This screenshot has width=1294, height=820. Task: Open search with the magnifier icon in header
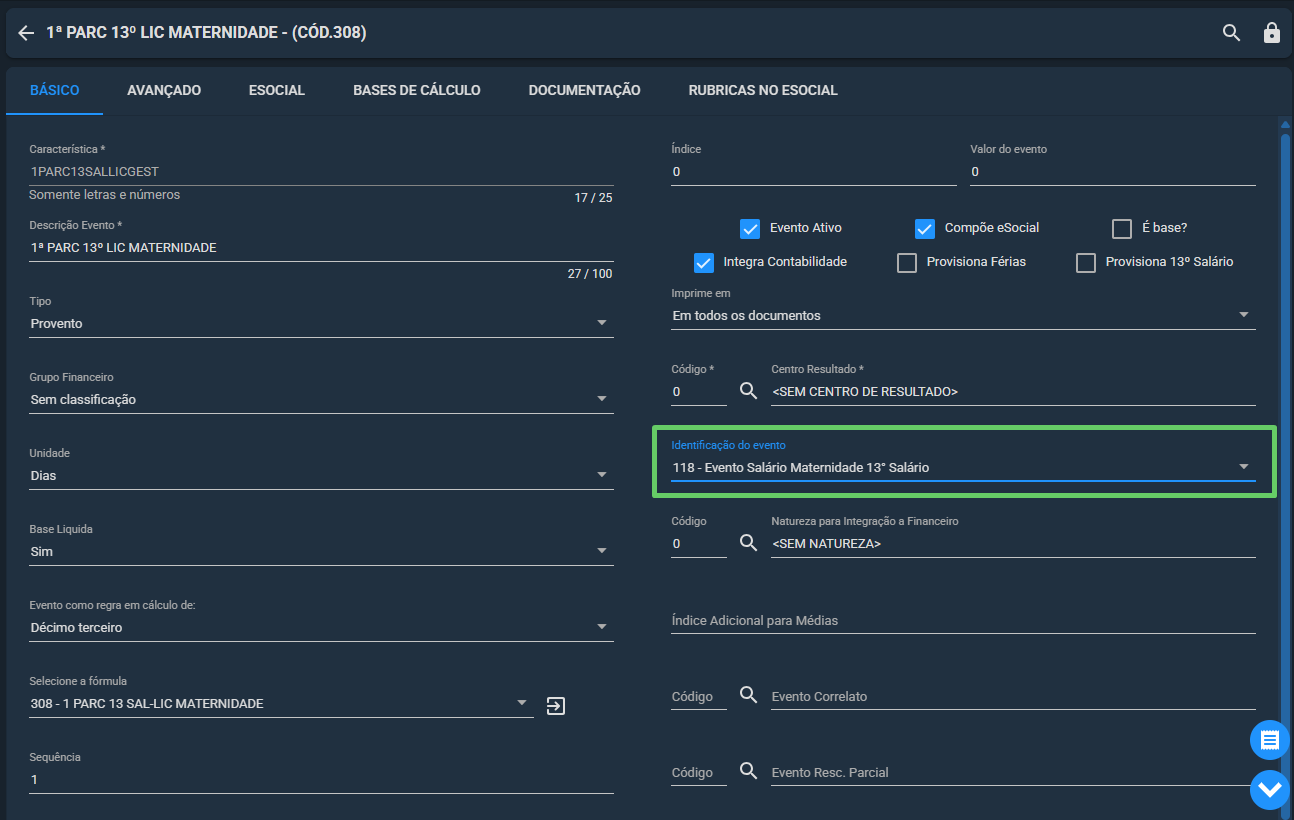click(1231, 33)
